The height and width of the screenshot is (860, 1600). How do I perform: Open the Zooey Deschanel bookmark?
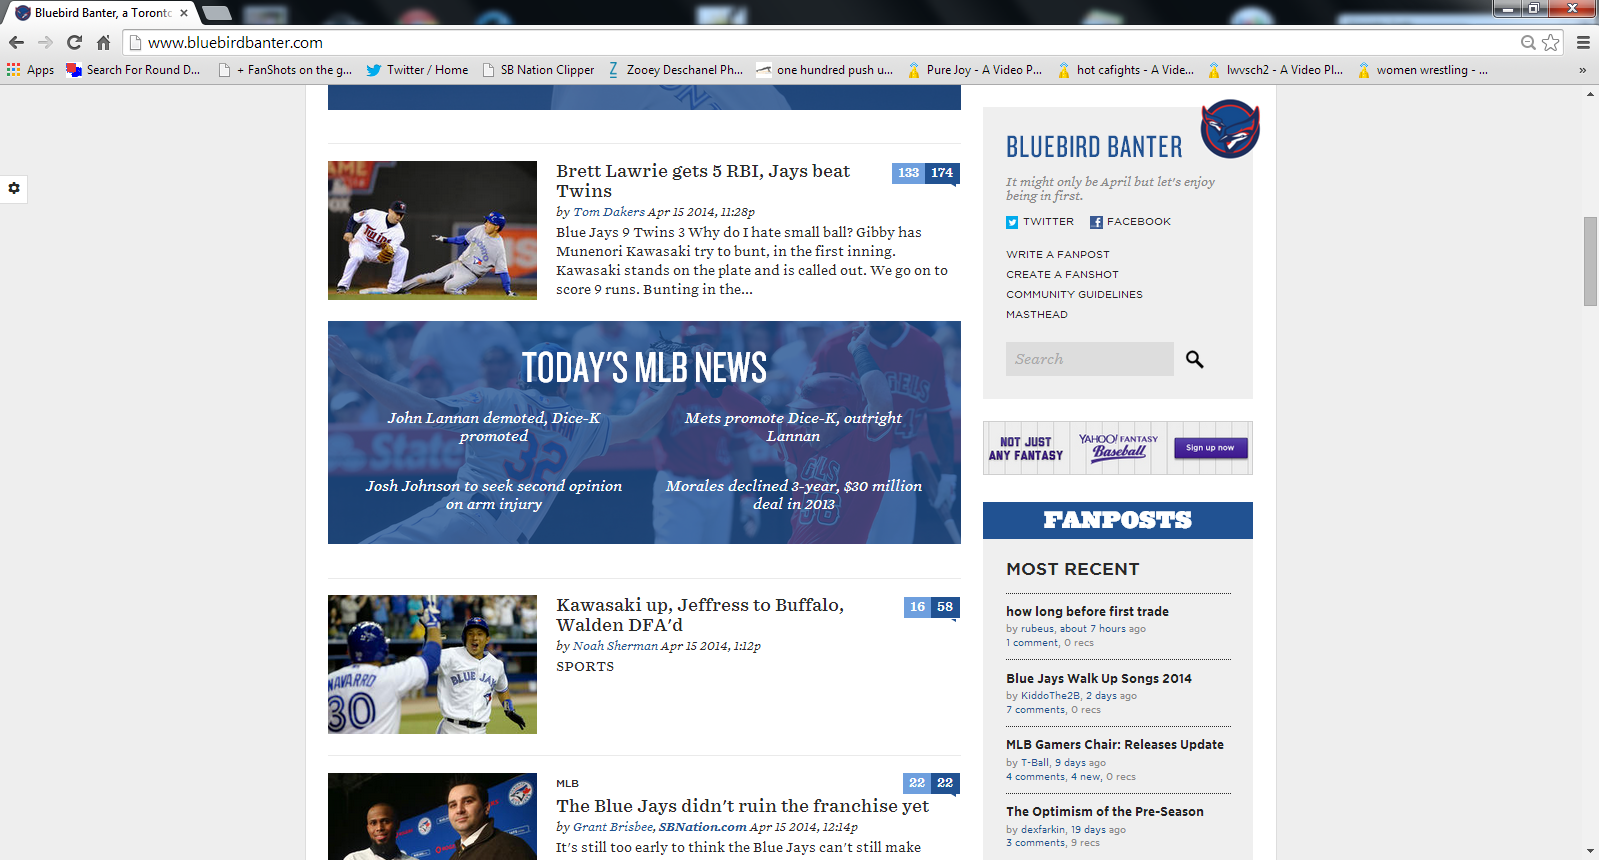(x=675, y=70)
